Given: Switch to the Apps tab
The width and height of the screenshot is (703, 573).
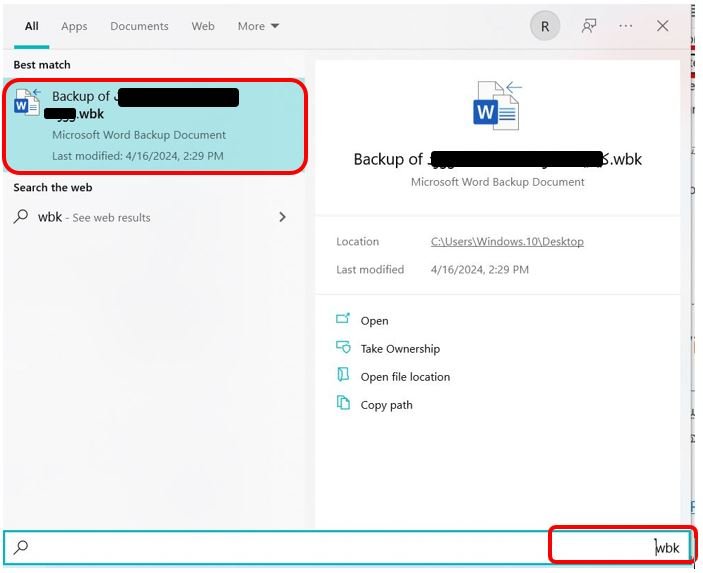Looking at the screenshot, I should 74,26.
